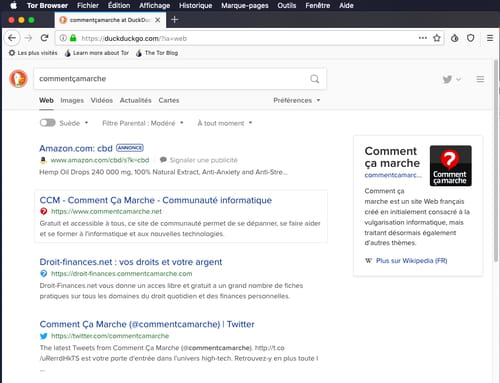Open the security level shield icon
This screenshot has height=383, width=500.
[470, 38]
